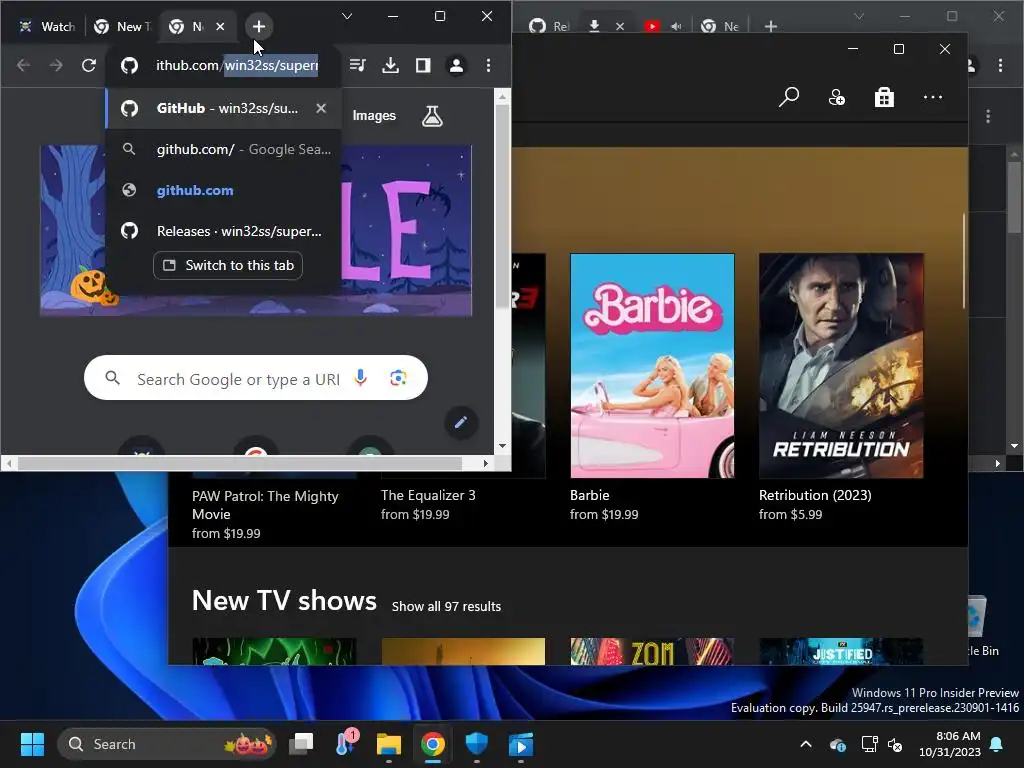Image resolution: width=1024 pixels, height=768 pixels.
Task: Close the active third Chrome tab
Action: coord(220,27)
